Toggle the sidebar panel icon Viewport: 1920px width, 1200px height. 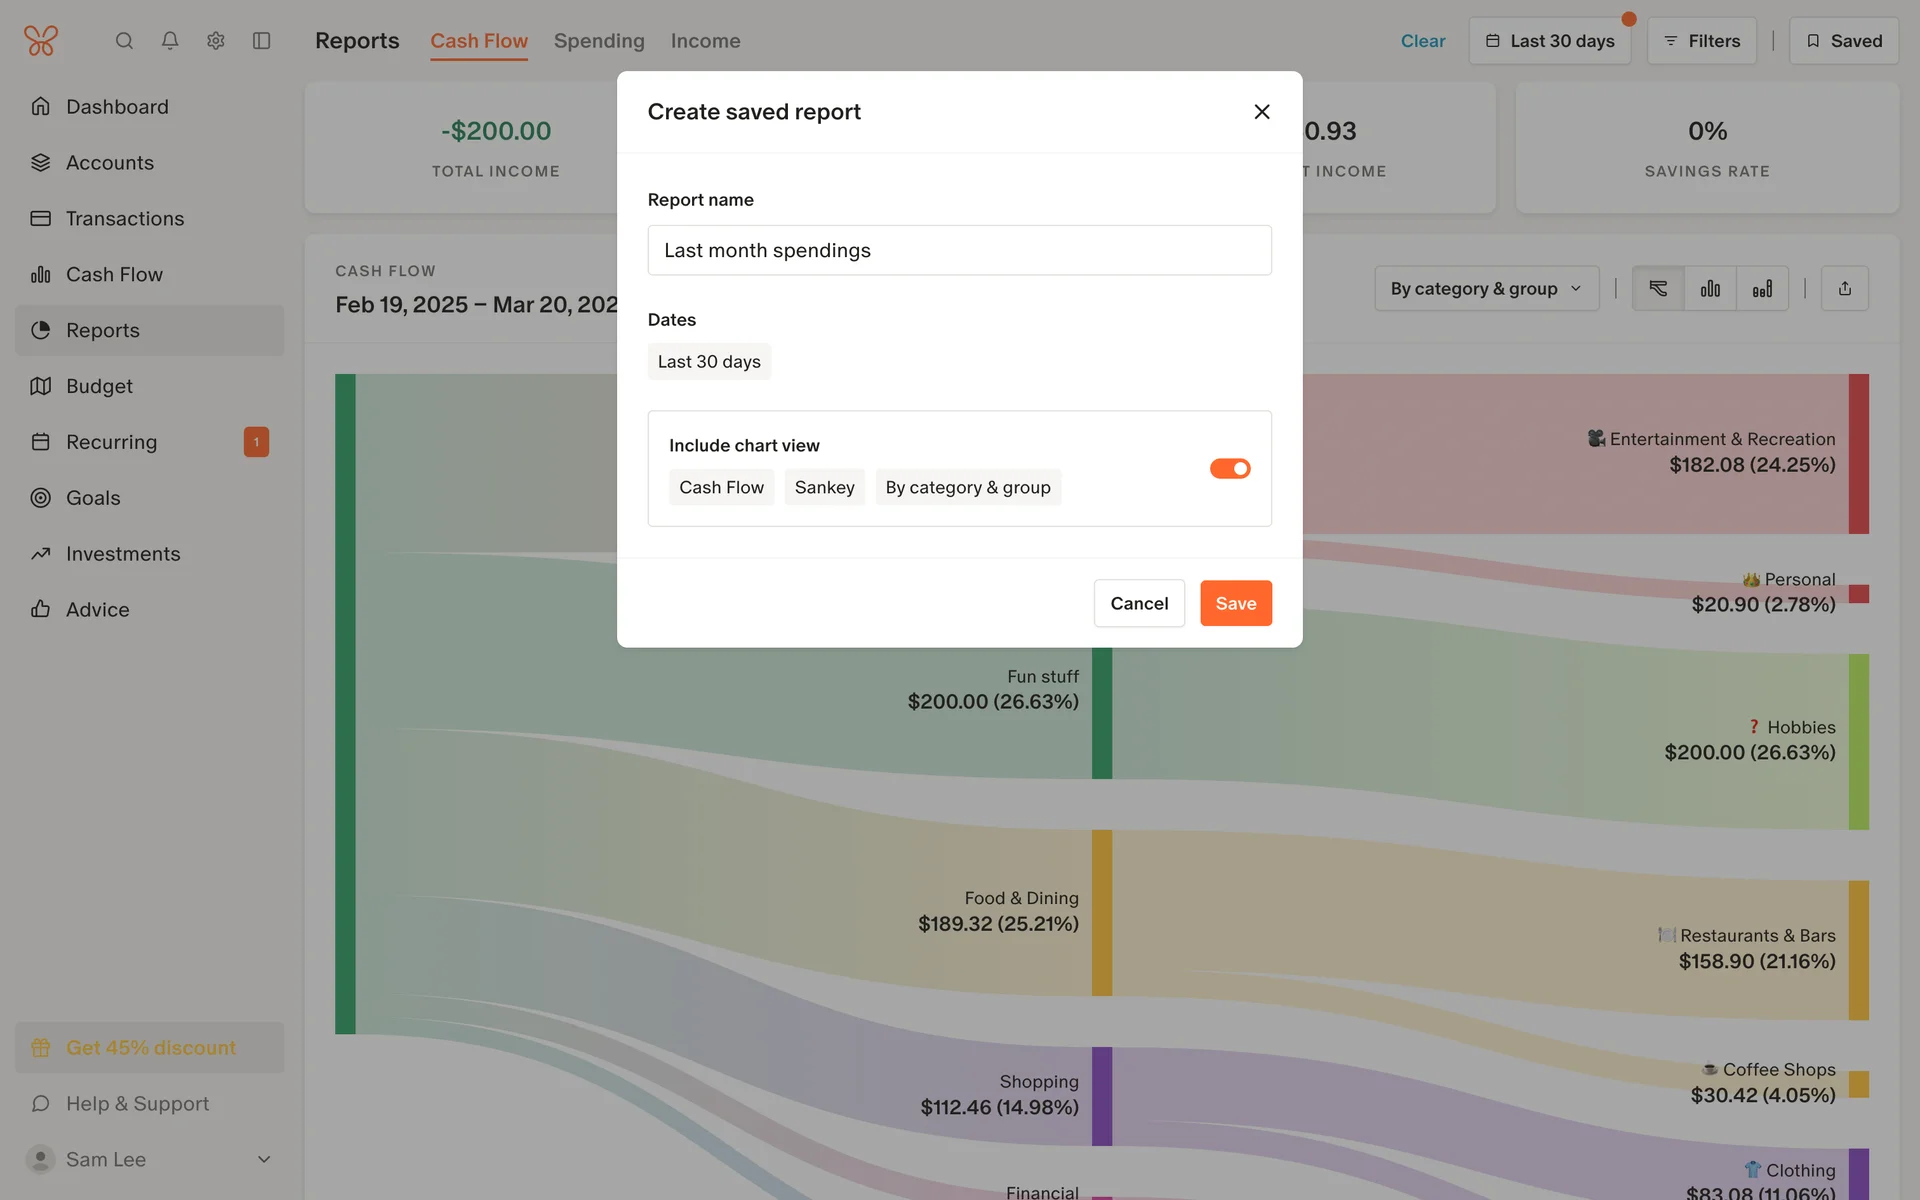click(x=262, y=41)
